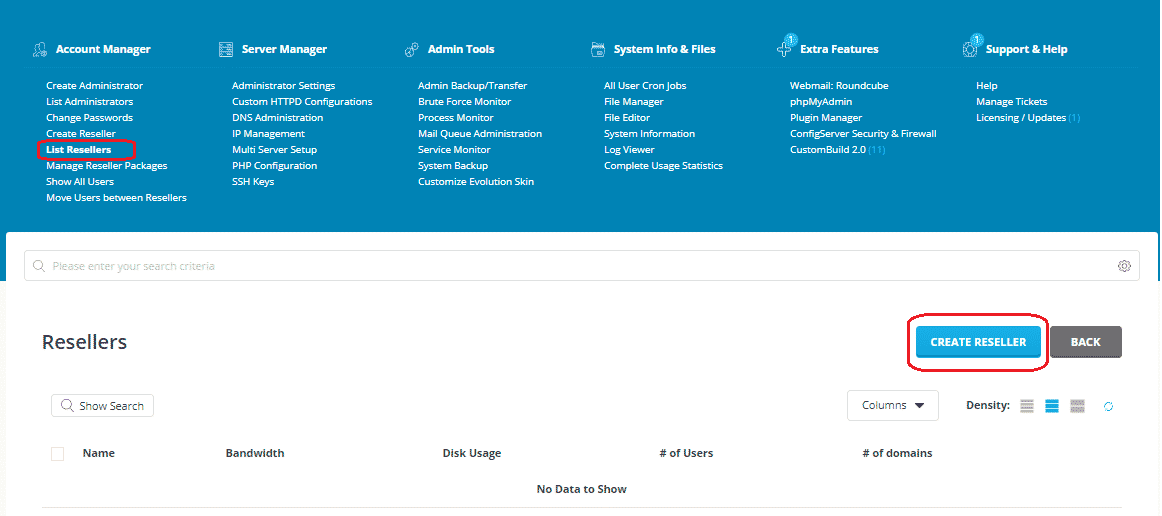Tick the select-all checkbox in table header

(57, 454)
